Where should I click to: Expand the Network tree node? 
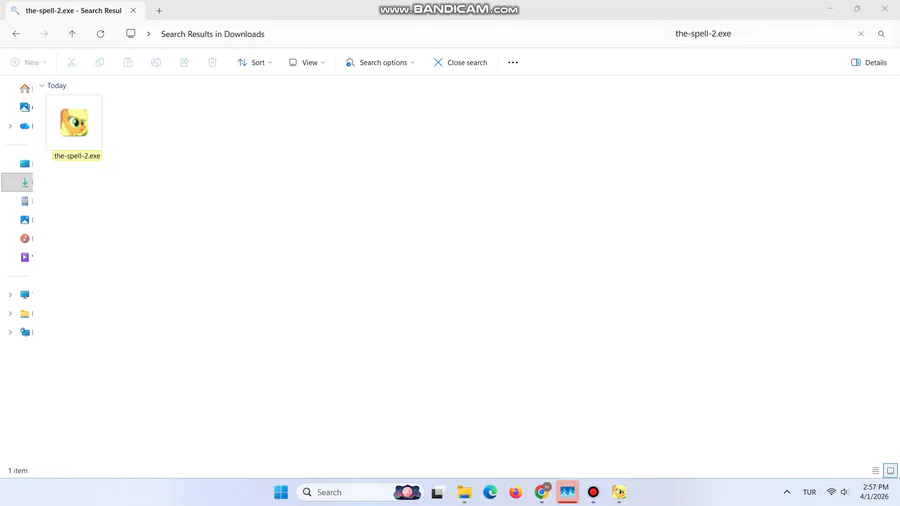[x=10, y=332]
